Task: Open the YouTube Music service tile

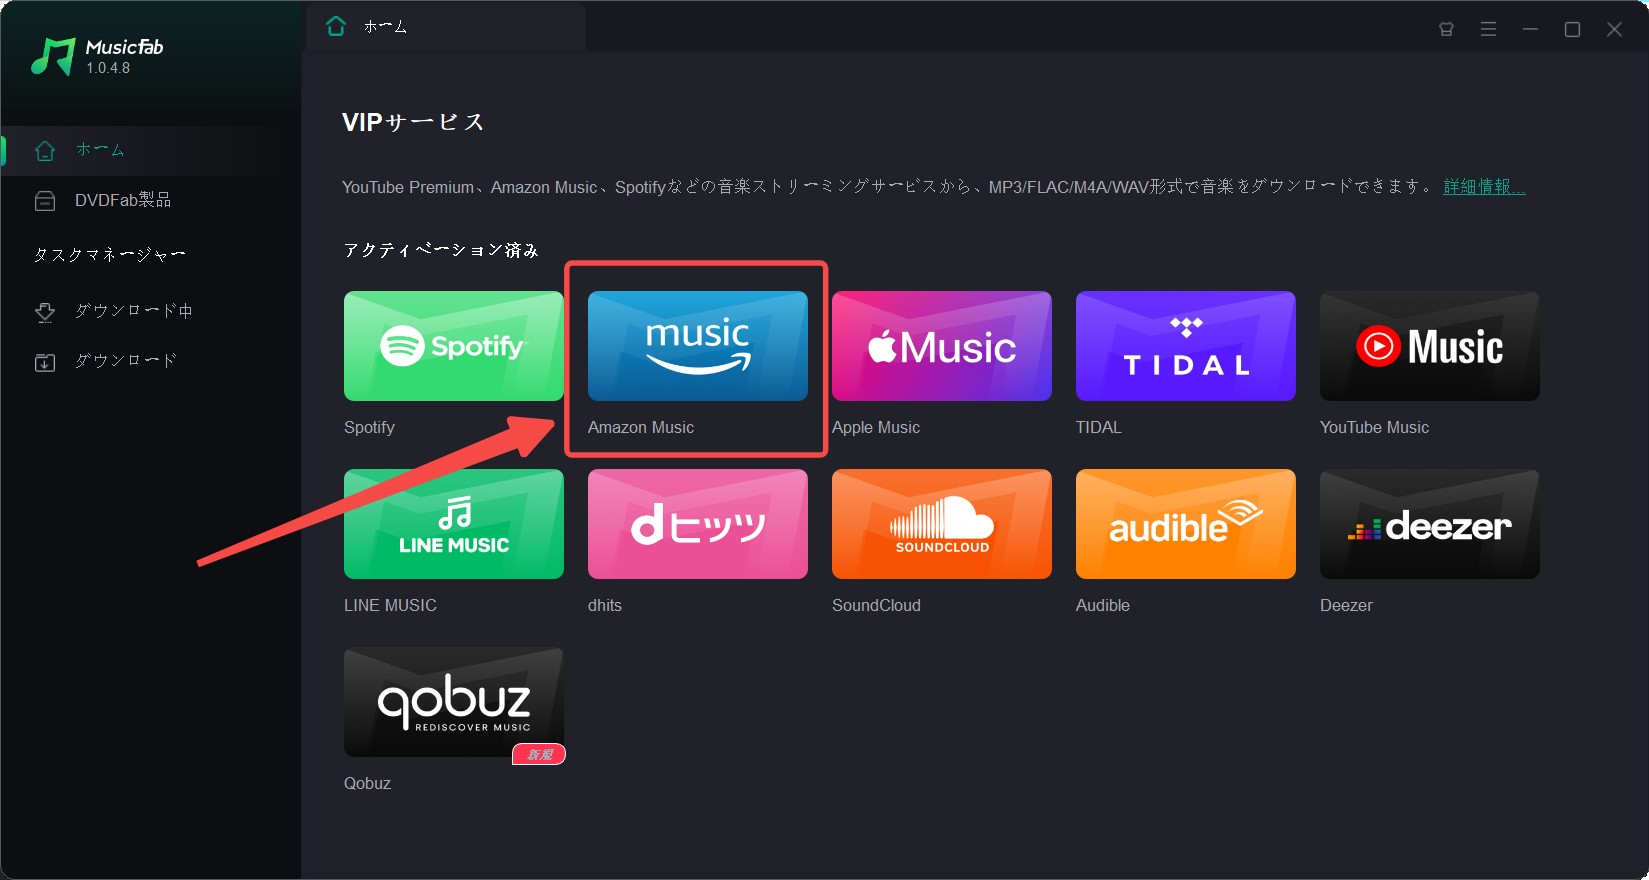Action: tap(1430, 346)
